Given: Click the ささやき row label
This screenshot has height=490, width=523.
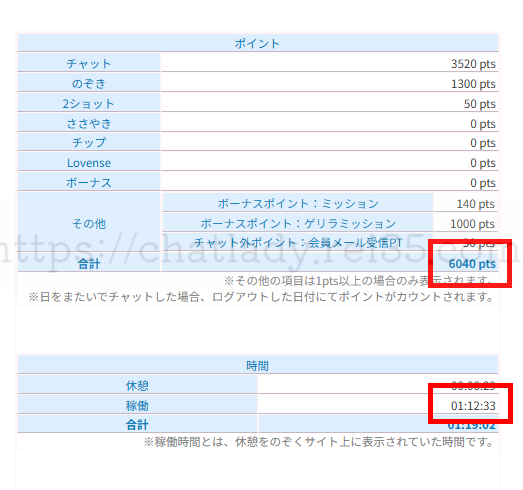Looking at the screenshot, I should [89, 123].
